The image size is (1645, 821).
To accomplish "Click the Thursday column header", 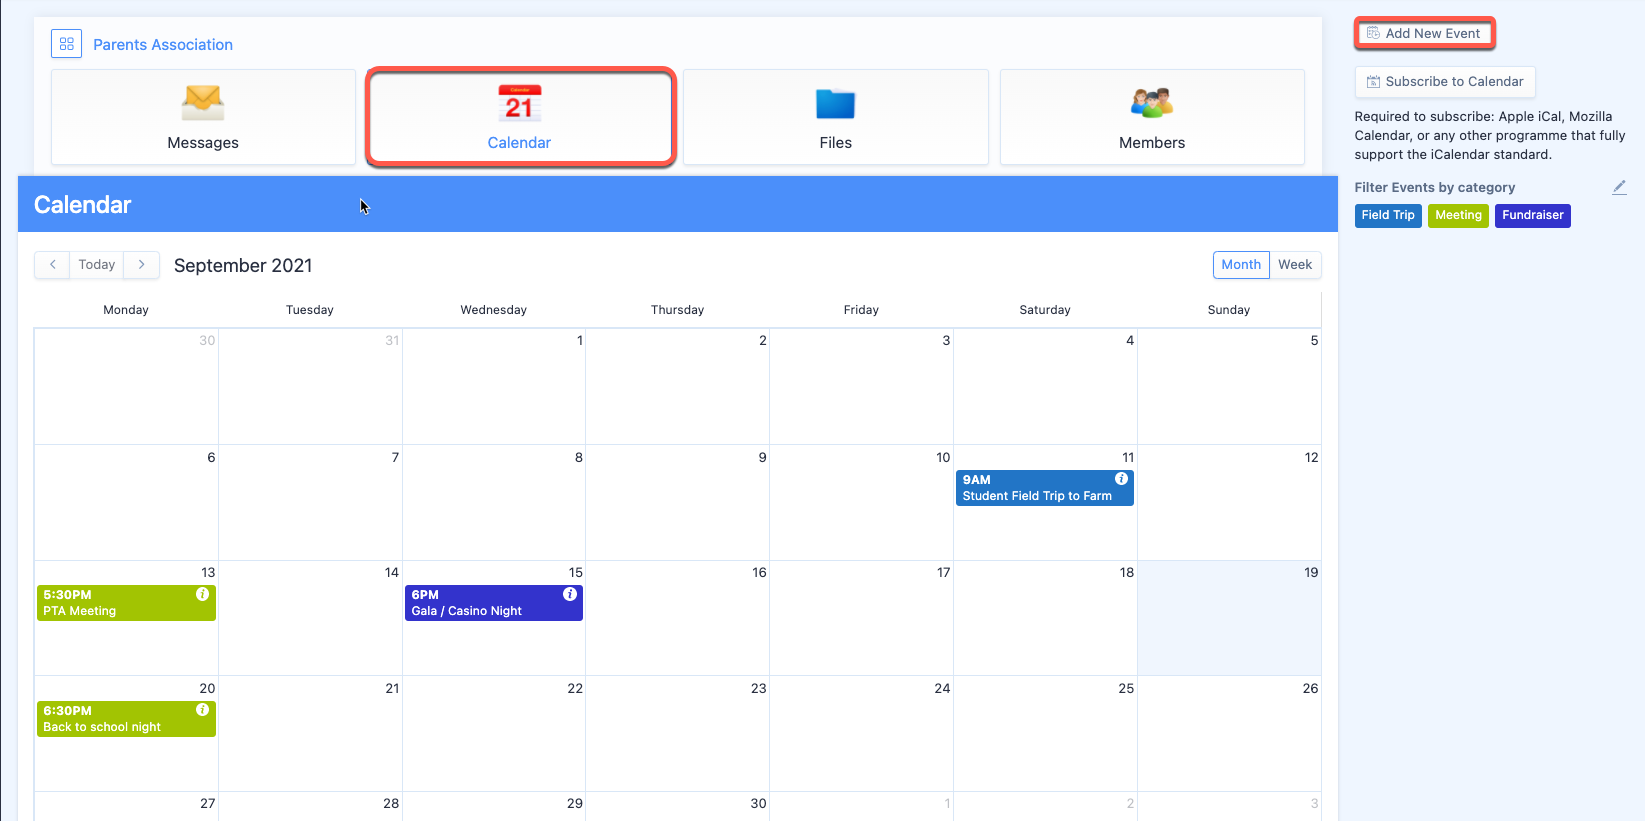I will (677, 310).
